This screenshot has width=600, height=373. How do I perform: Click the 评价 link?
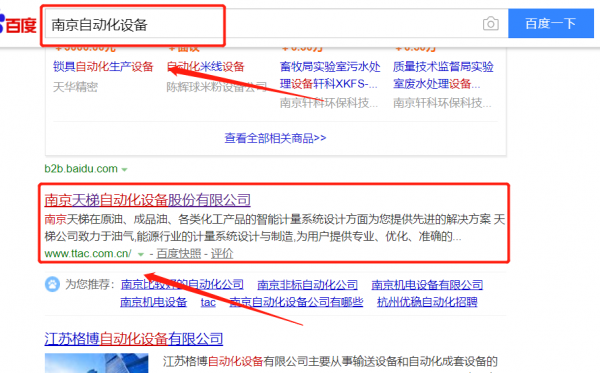click(222, 254)
